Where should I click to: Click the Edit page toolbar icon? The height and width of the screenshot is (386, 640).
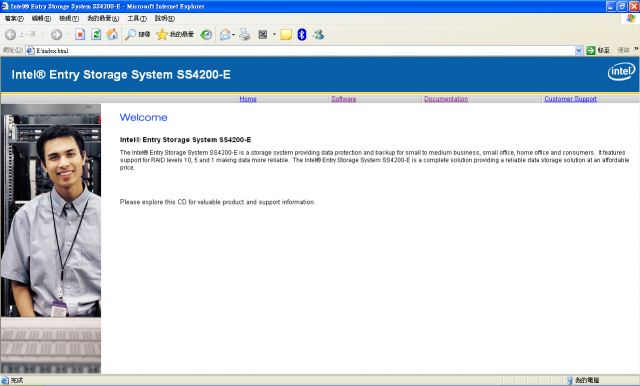(263, 35)
